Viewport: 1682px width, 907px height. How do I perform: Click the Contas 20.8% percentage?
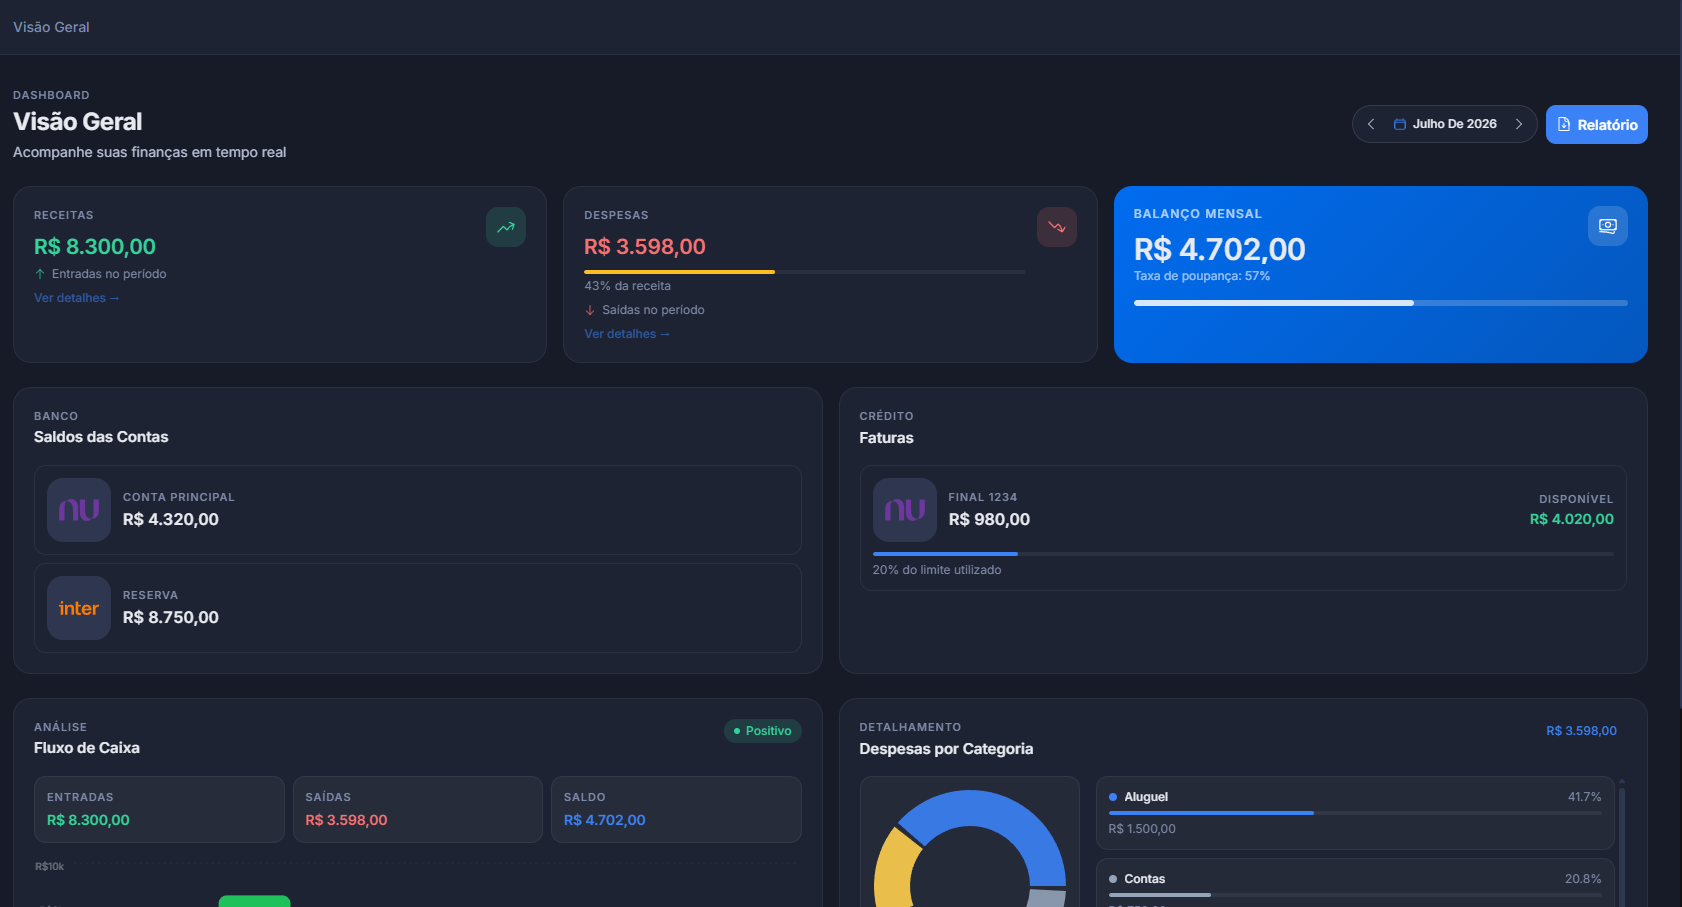(1583, 879)
